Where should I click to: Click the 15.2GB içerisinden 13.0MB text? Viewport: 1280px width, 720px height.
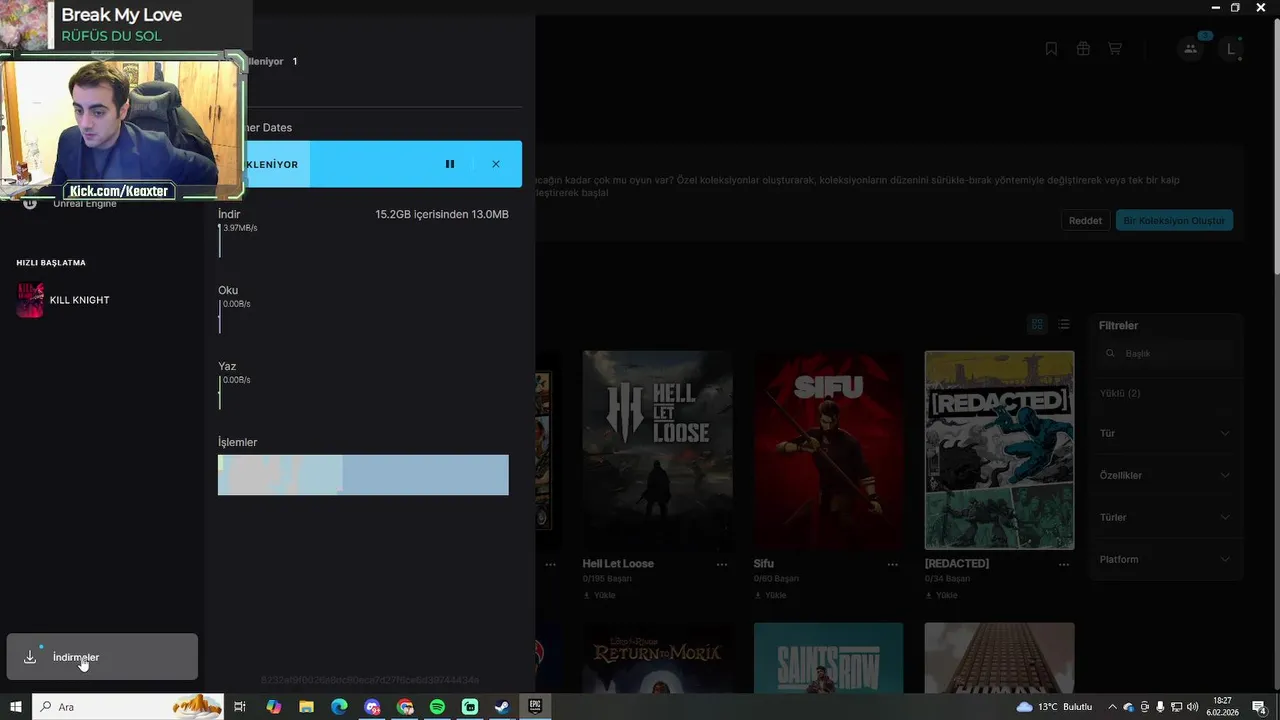tap(442, 214)
